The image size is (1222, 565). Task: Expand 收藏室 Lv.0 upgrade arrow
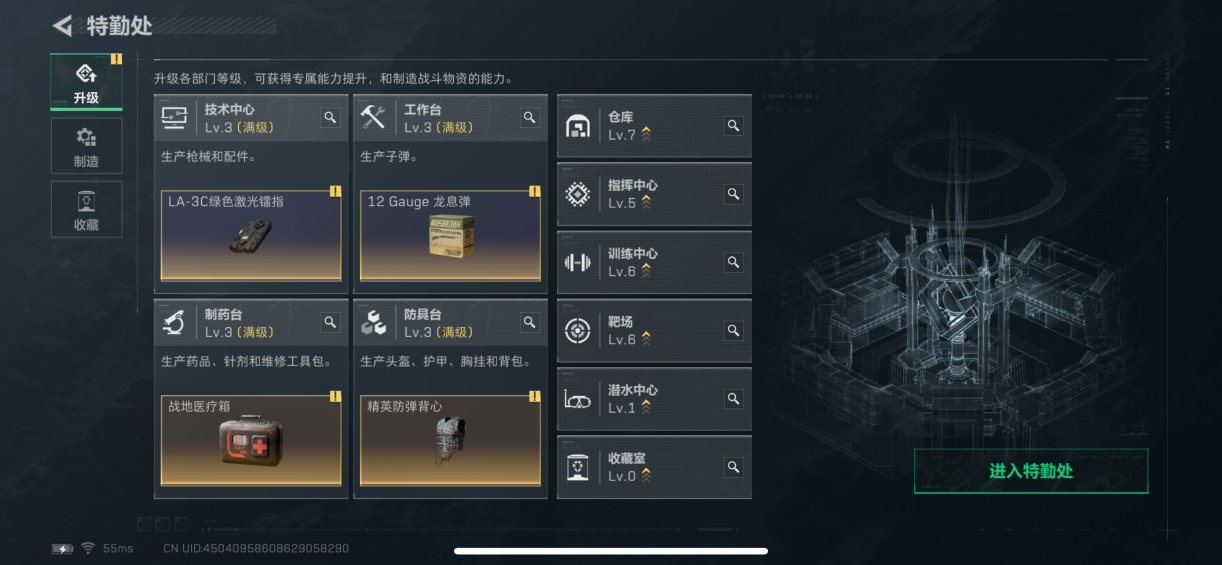tap(646, 476)
